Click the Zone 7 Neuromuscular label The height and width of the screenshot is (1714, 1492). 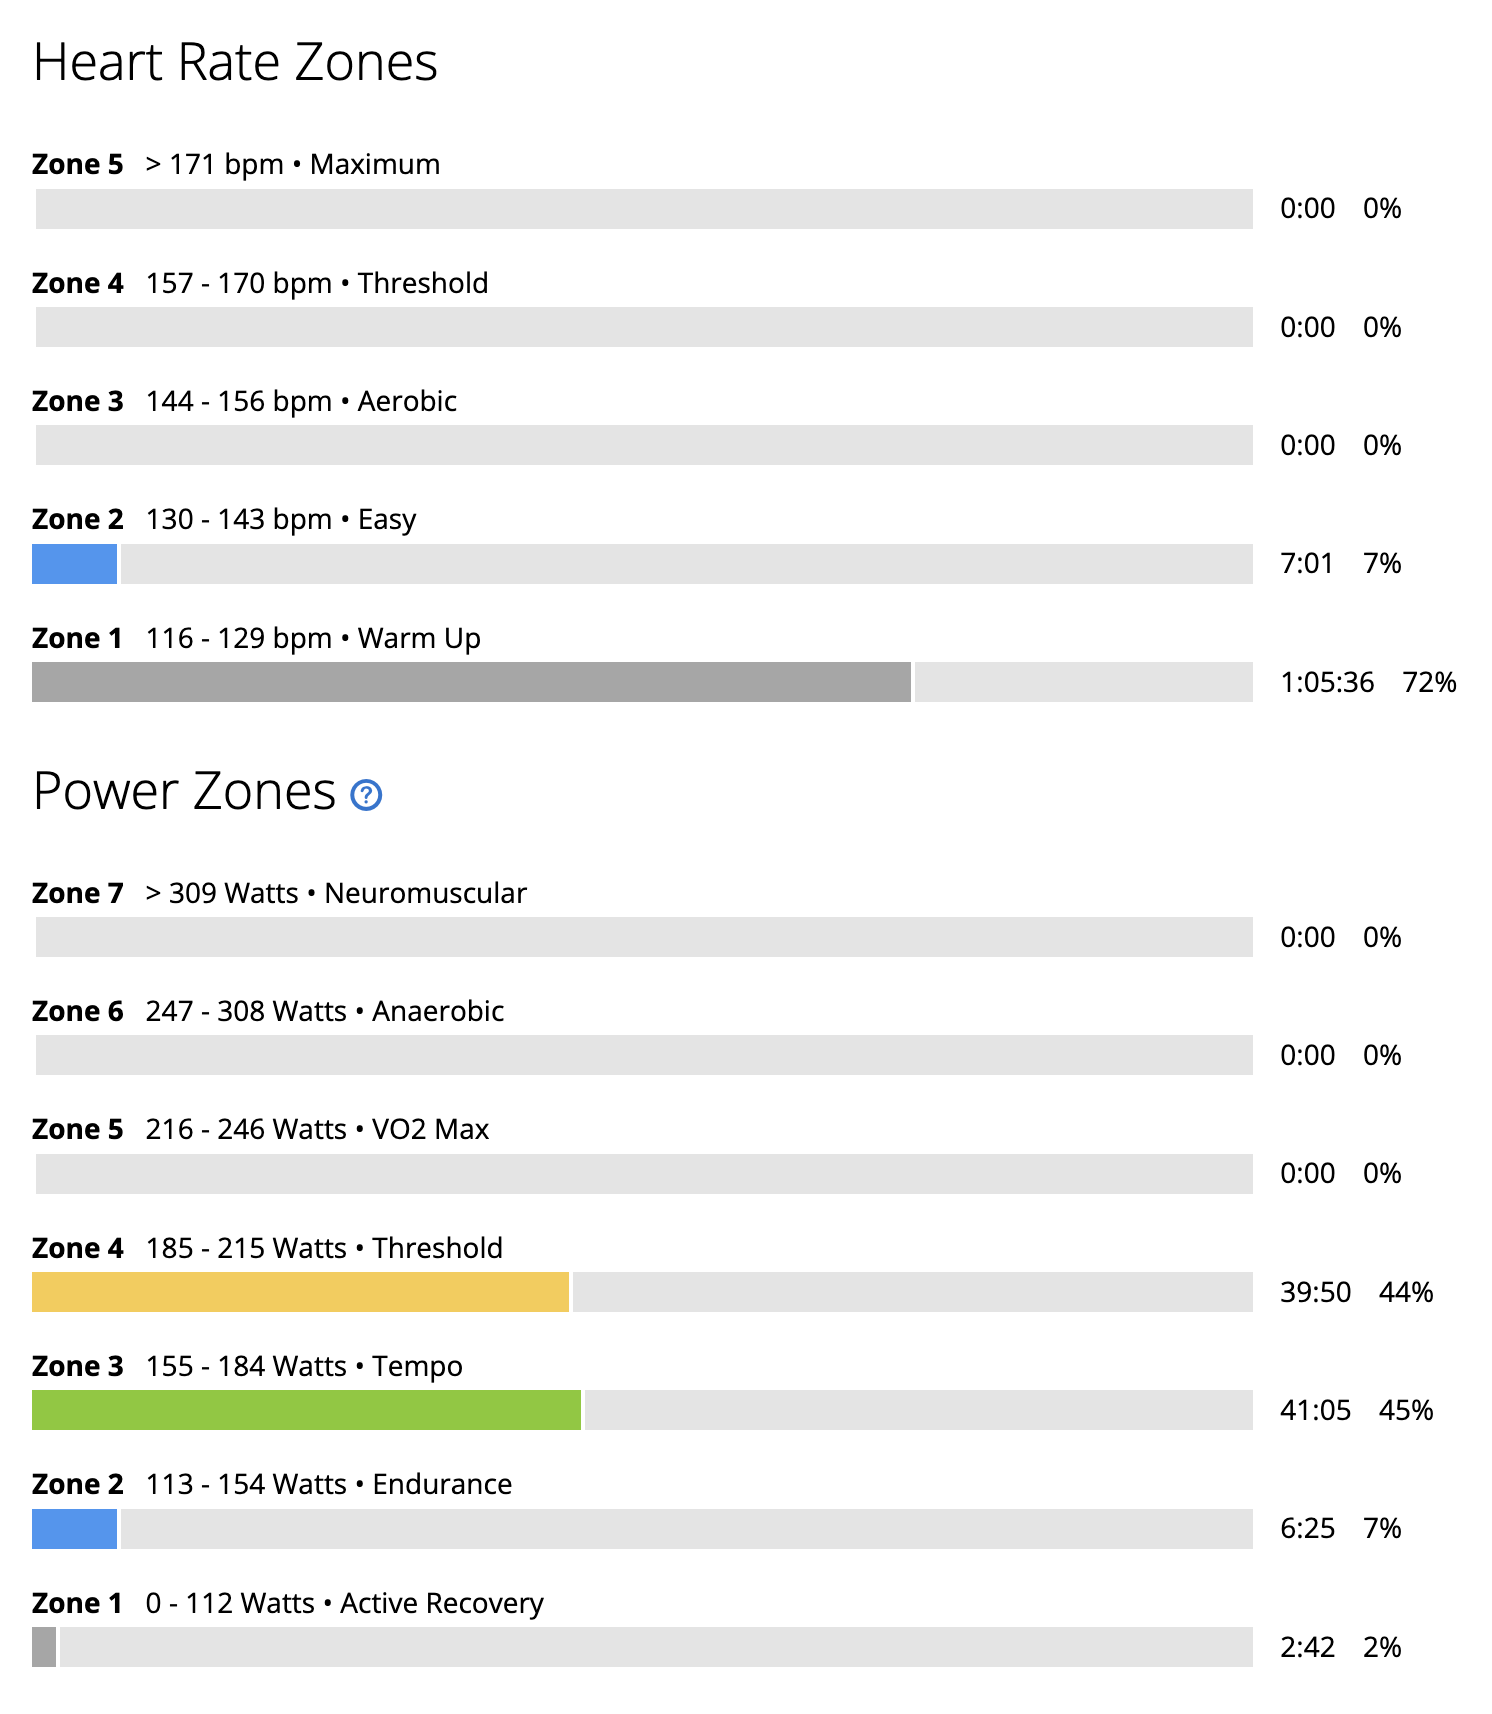click(x=279, y=893)
